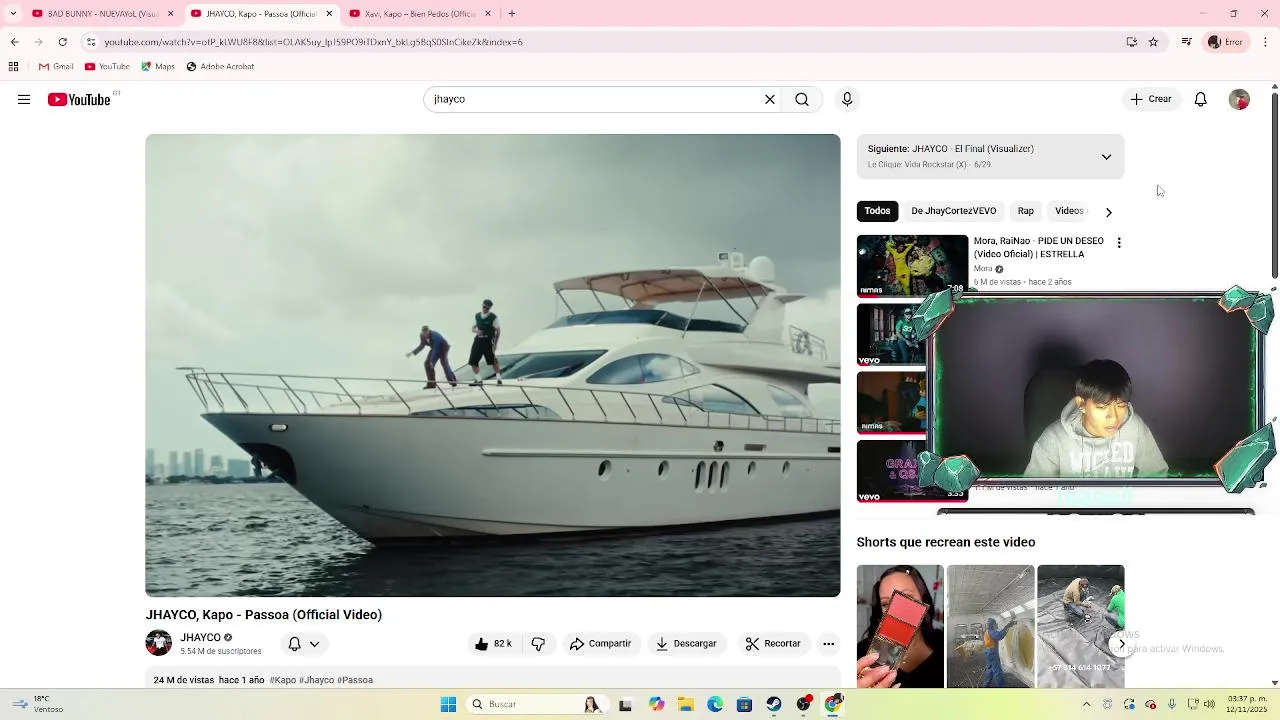Image resolution: width=1280 pixels, height=720 pixels.
Task: Open the Gmail bookmark
Action: pos(56,67)
